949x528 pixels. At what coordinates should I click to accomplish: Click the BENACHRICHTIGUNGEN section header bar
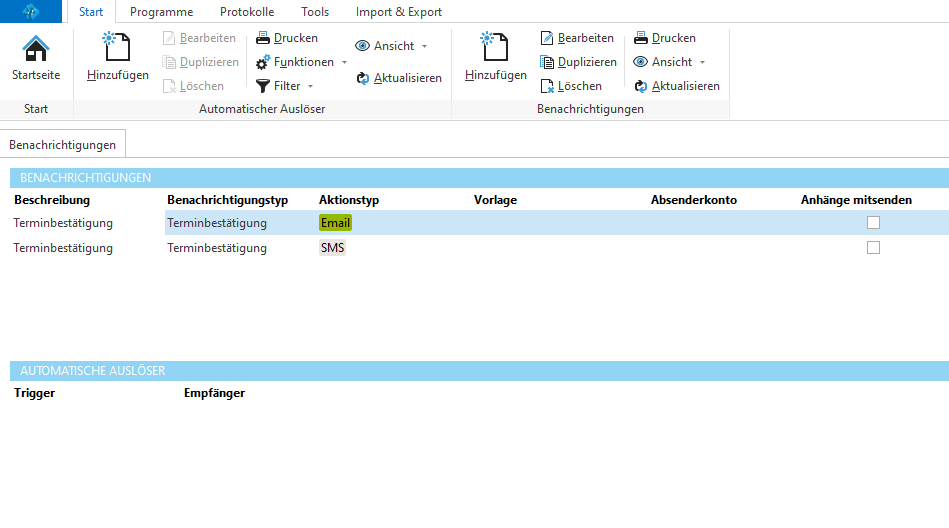tap(479, 177)
